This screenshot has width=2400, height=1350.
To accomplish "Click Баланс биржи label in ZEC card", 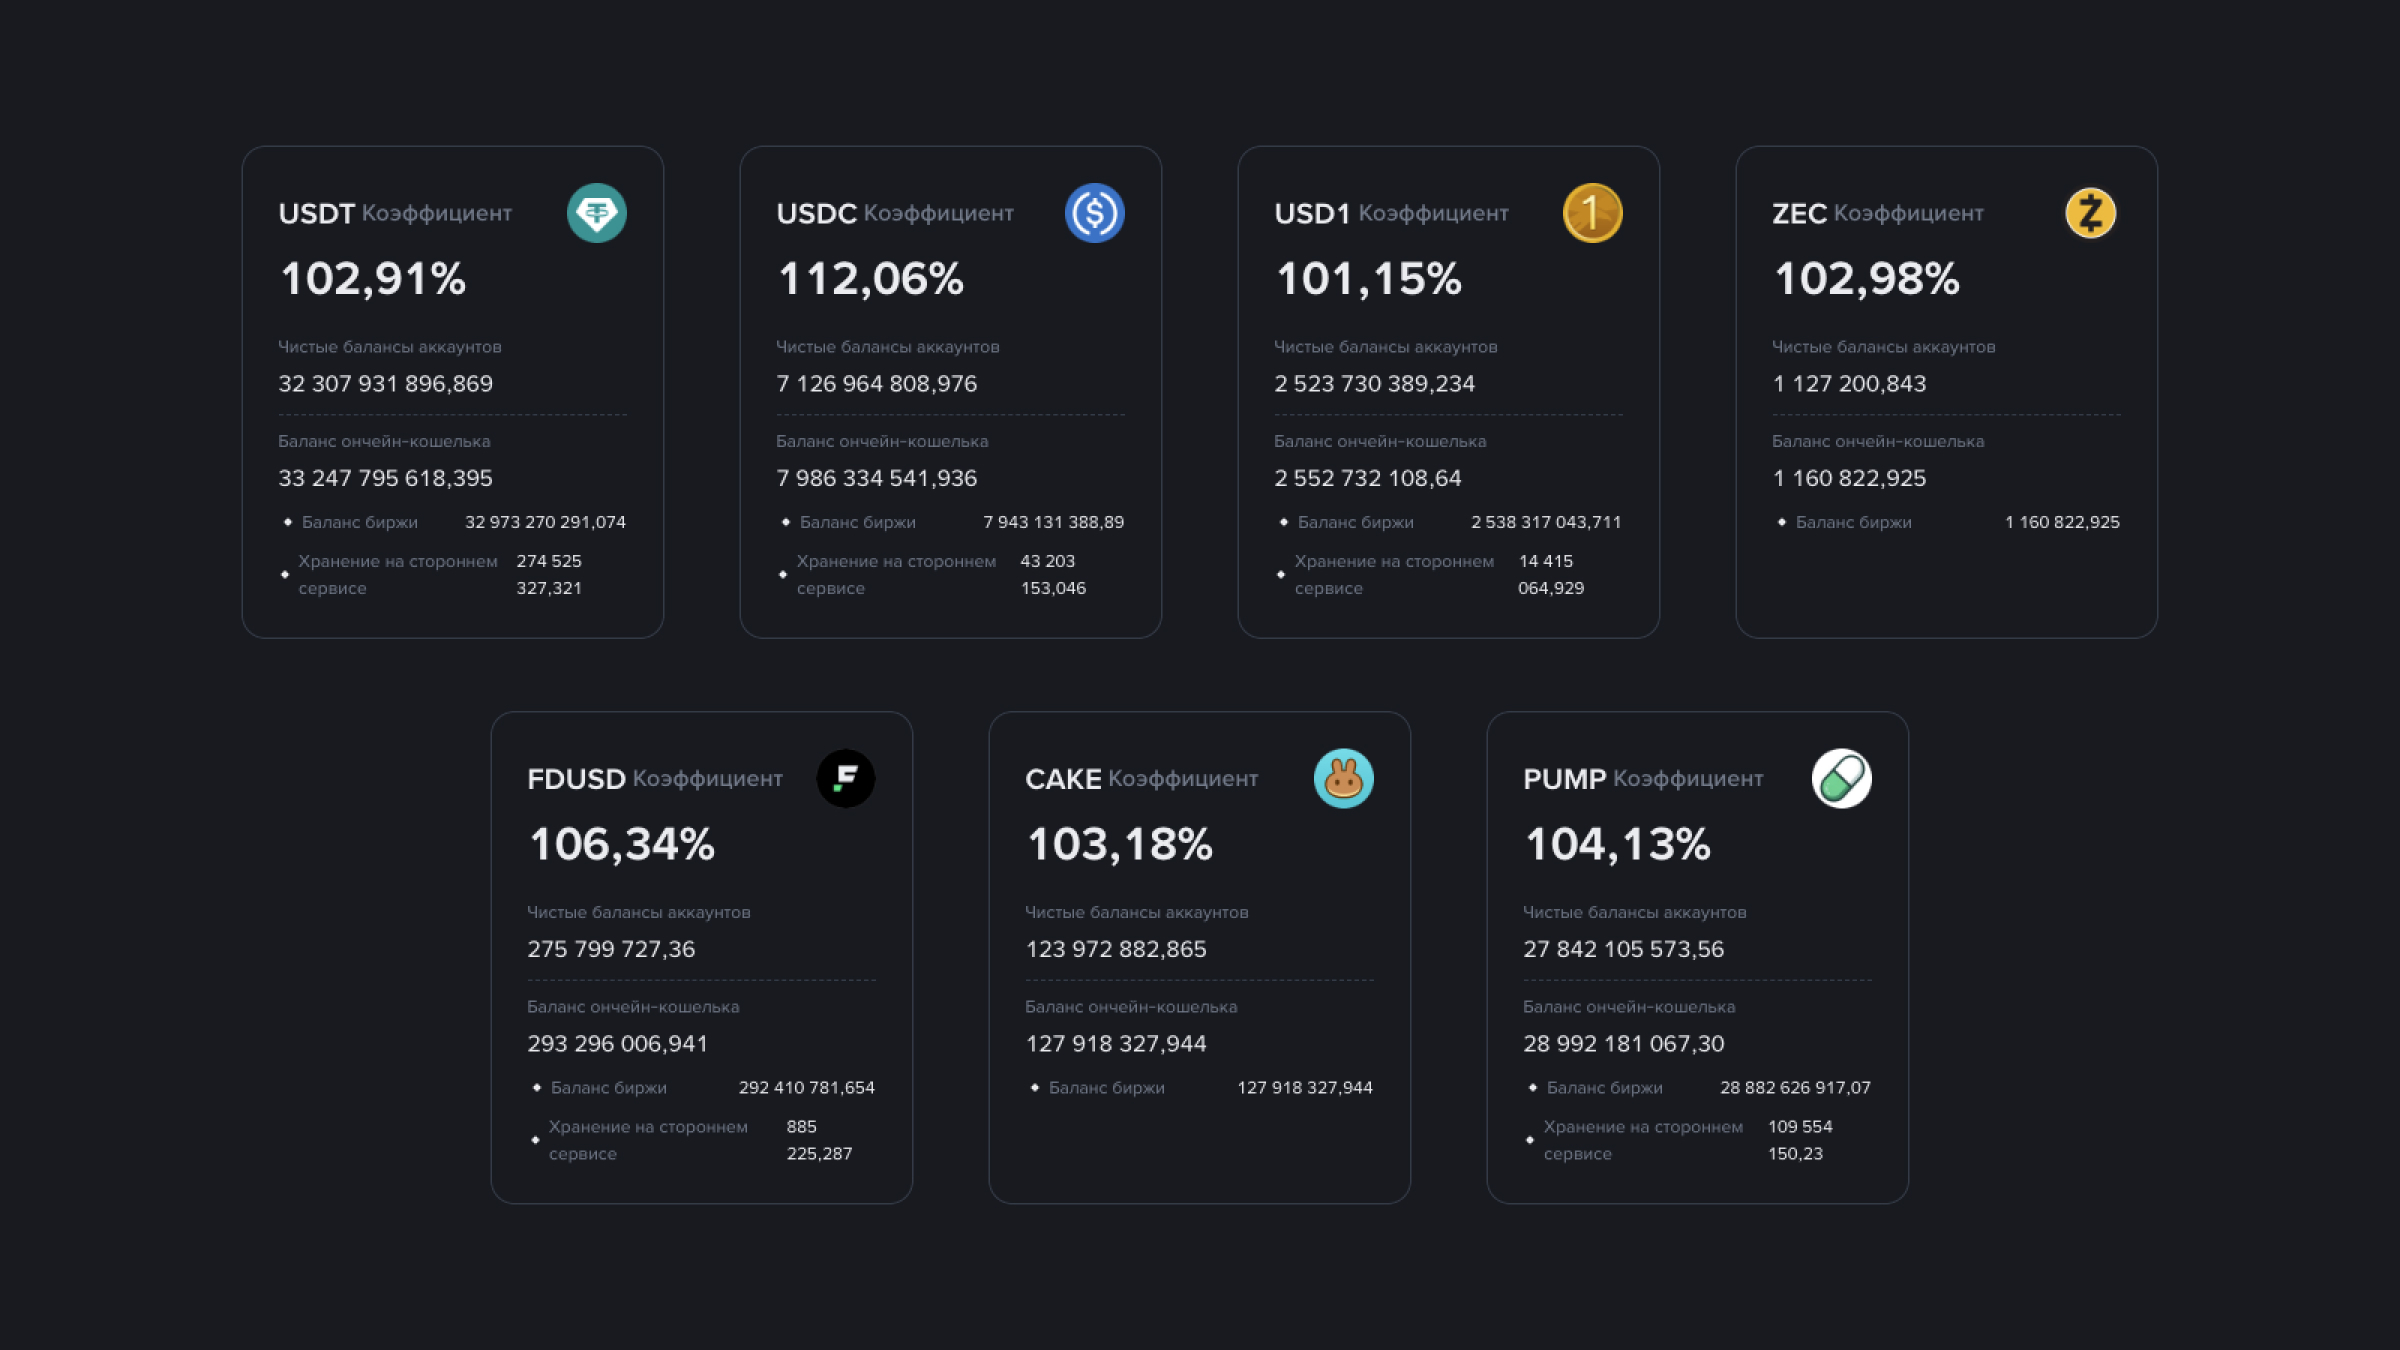I will (x=1854, y=522).
